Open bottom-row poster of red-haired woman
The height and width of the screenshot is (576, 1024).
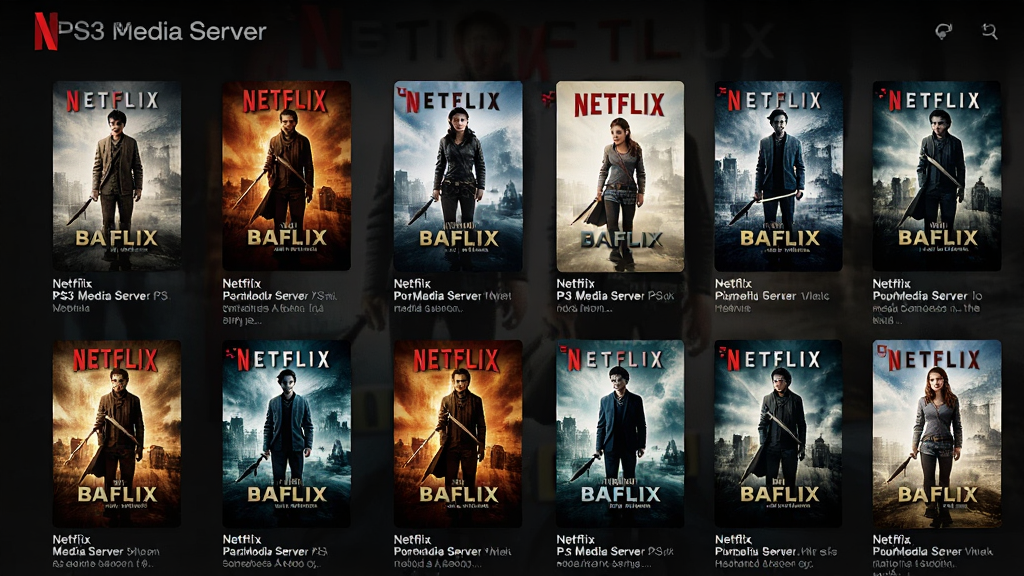click(x=936, y=433)
